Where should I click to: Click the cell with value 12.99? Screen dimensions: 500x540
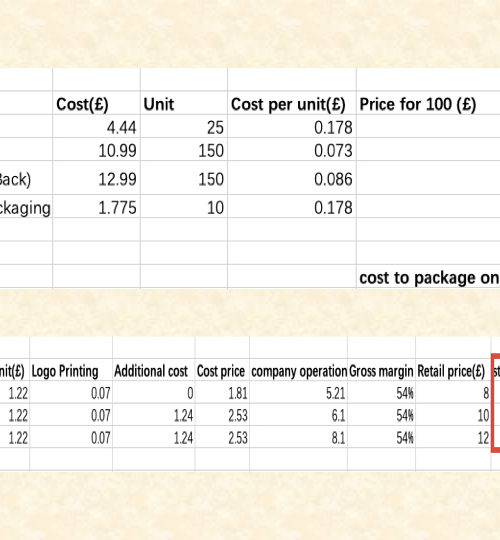click(x=96, y=178)
